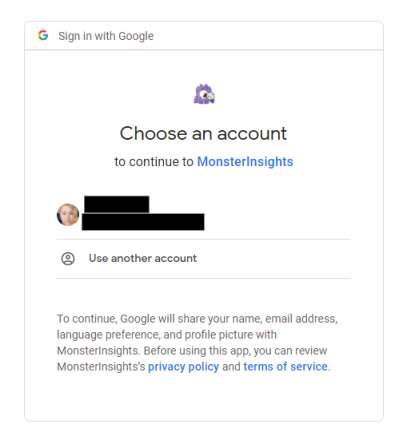Open the privacy policy link
Viewport: 399px width, 432px height.
[183, 367]
